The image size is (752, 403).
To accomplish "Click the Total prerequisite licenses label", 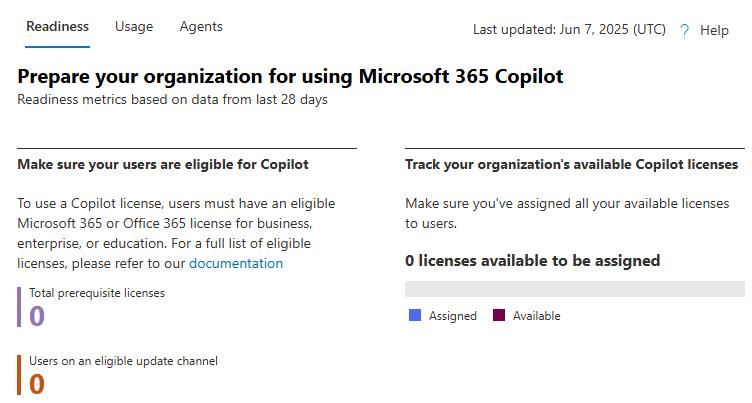I will click(97, 293).
